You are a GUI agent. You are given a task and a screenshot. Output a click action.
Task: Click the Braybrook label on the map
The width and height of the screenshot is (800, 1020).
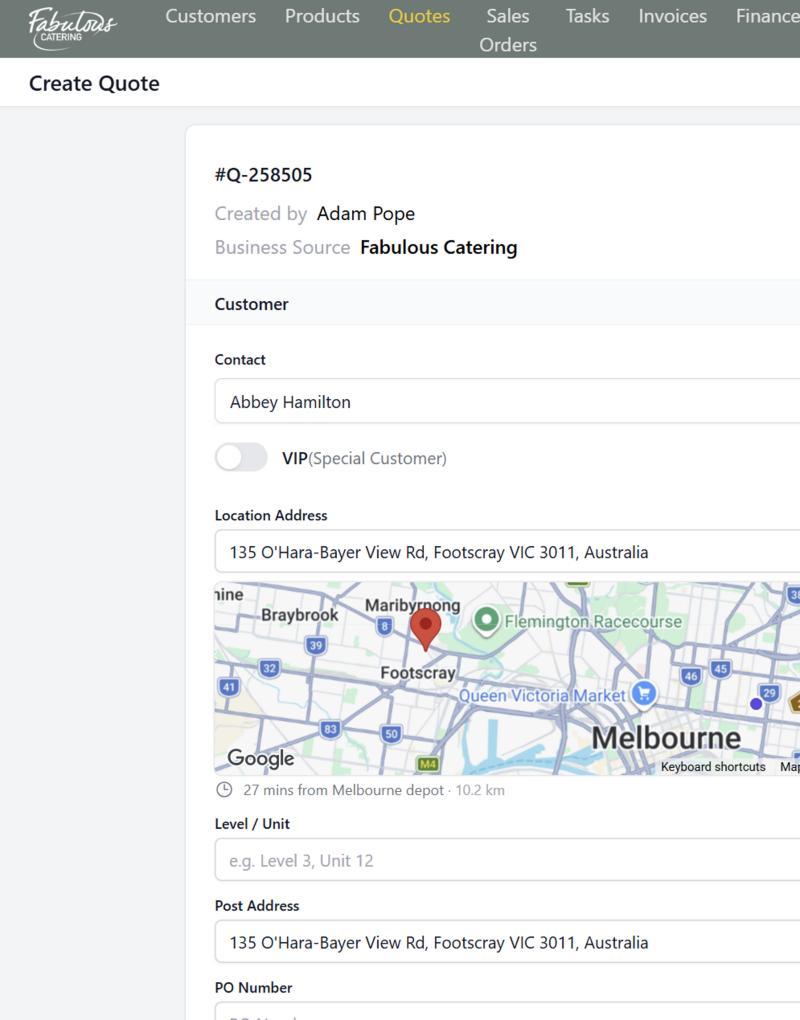point(299,615)
